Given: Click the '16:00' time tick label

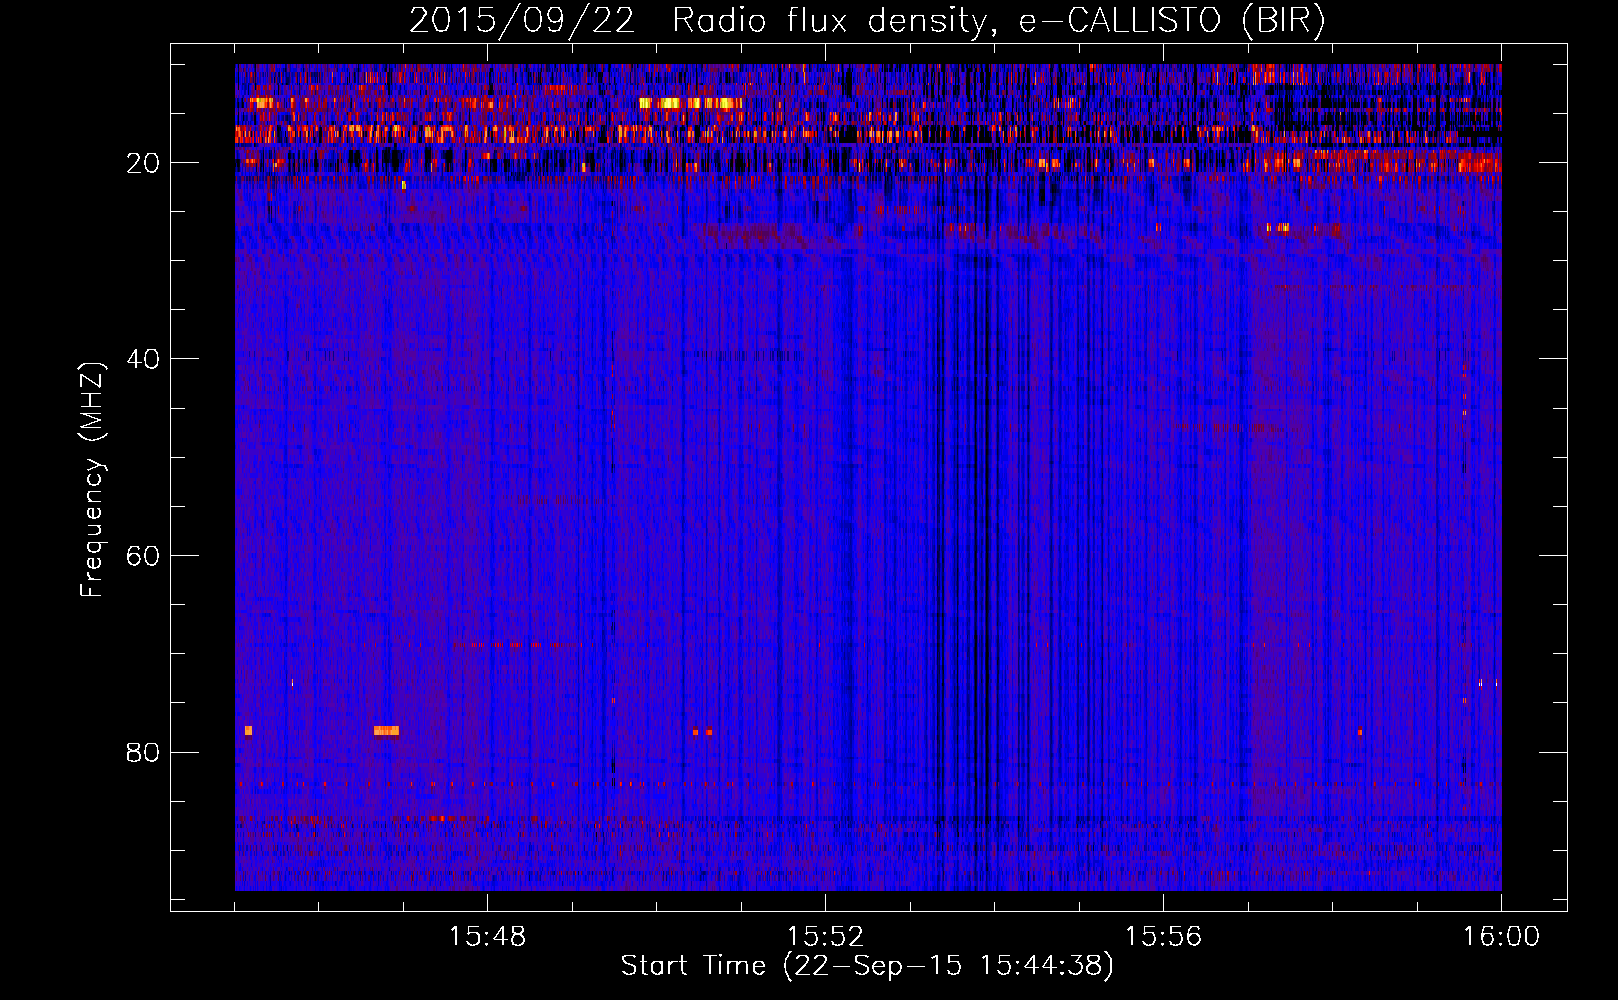Looking at the screenshot, I should pyautogui.click(x=1501, y=937).
